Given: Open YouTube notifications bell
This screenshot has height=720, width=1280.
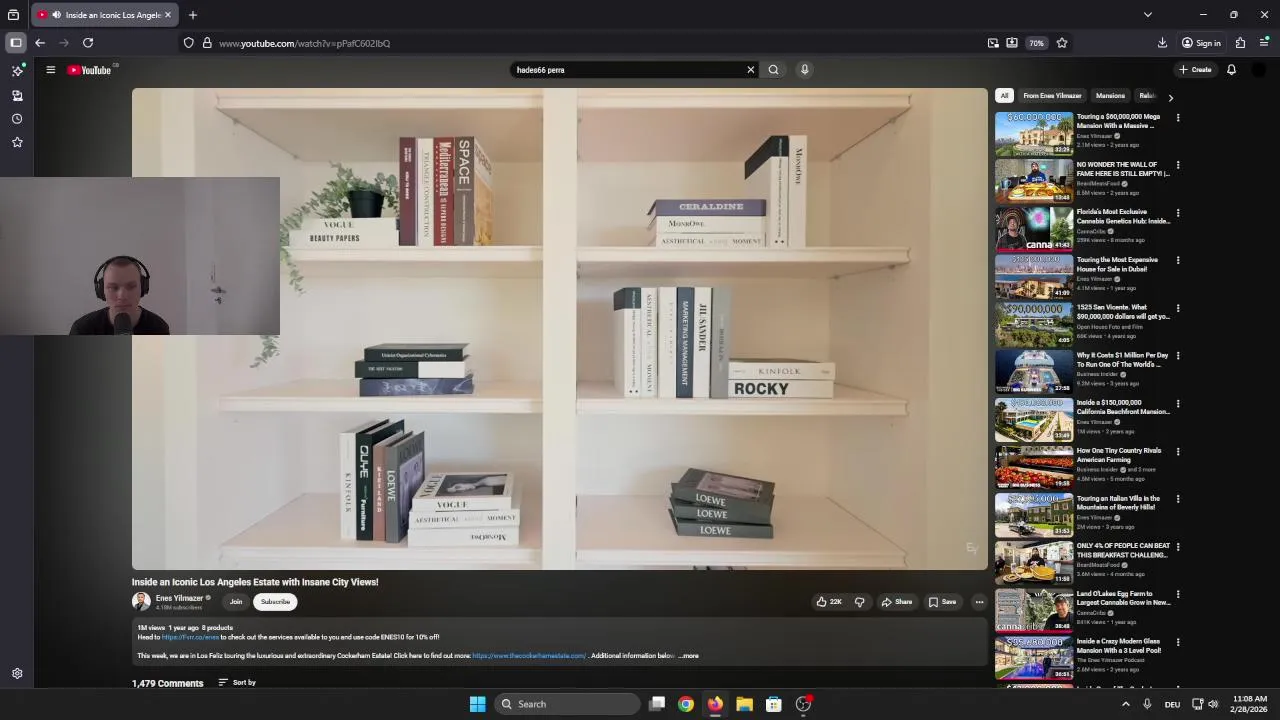Looking at the screenshot, I should pyautogui.click(x=1231, y=70).
